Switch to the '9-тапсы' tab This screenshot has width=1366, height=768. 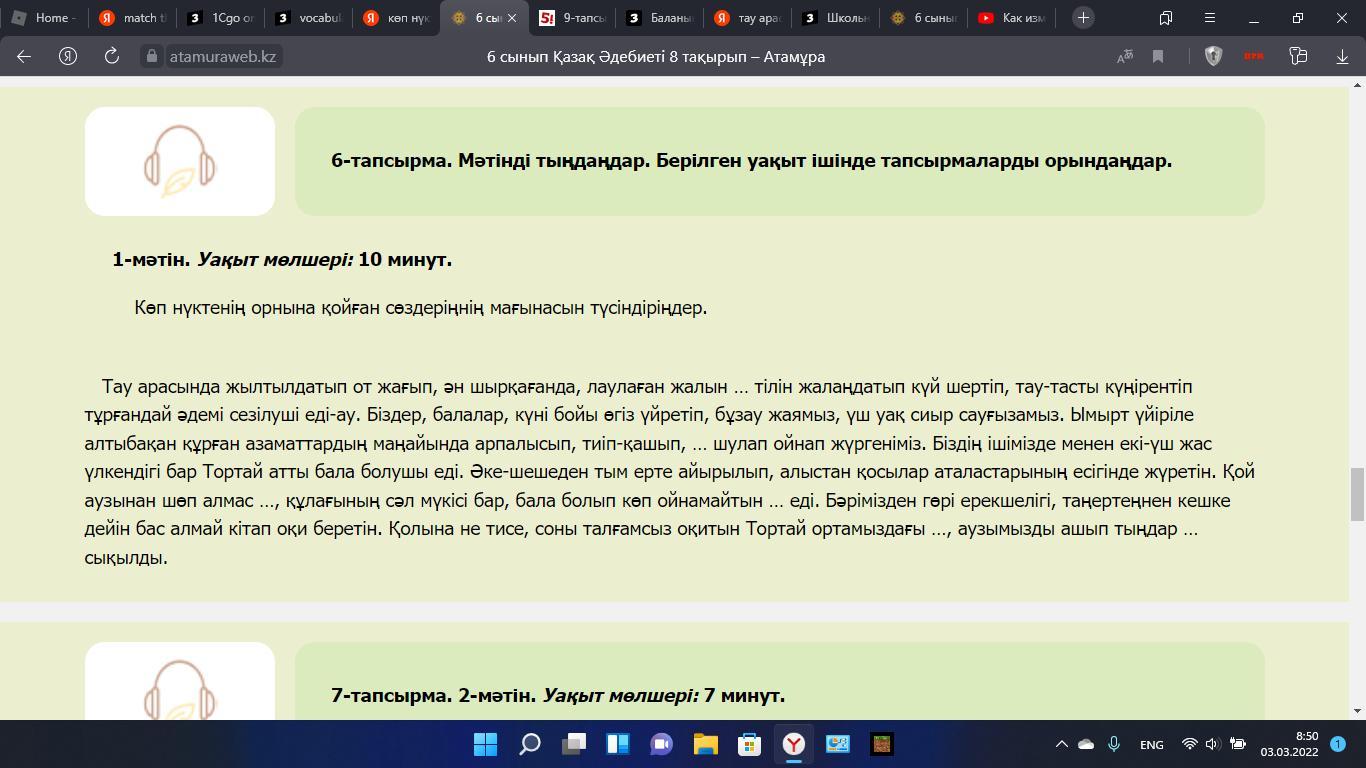572,18
